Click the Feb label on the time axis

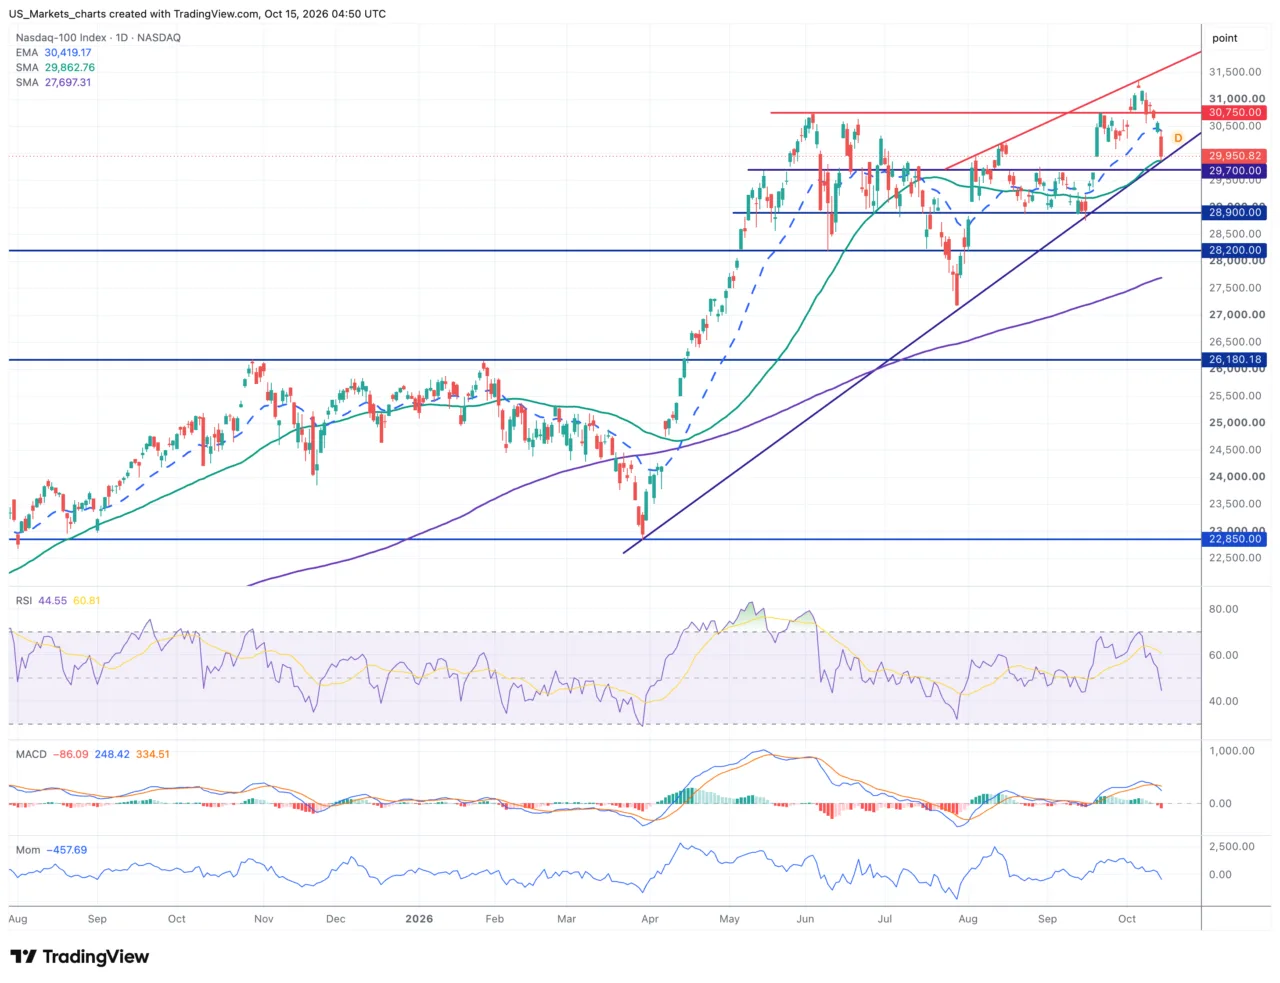click(494, 919)
